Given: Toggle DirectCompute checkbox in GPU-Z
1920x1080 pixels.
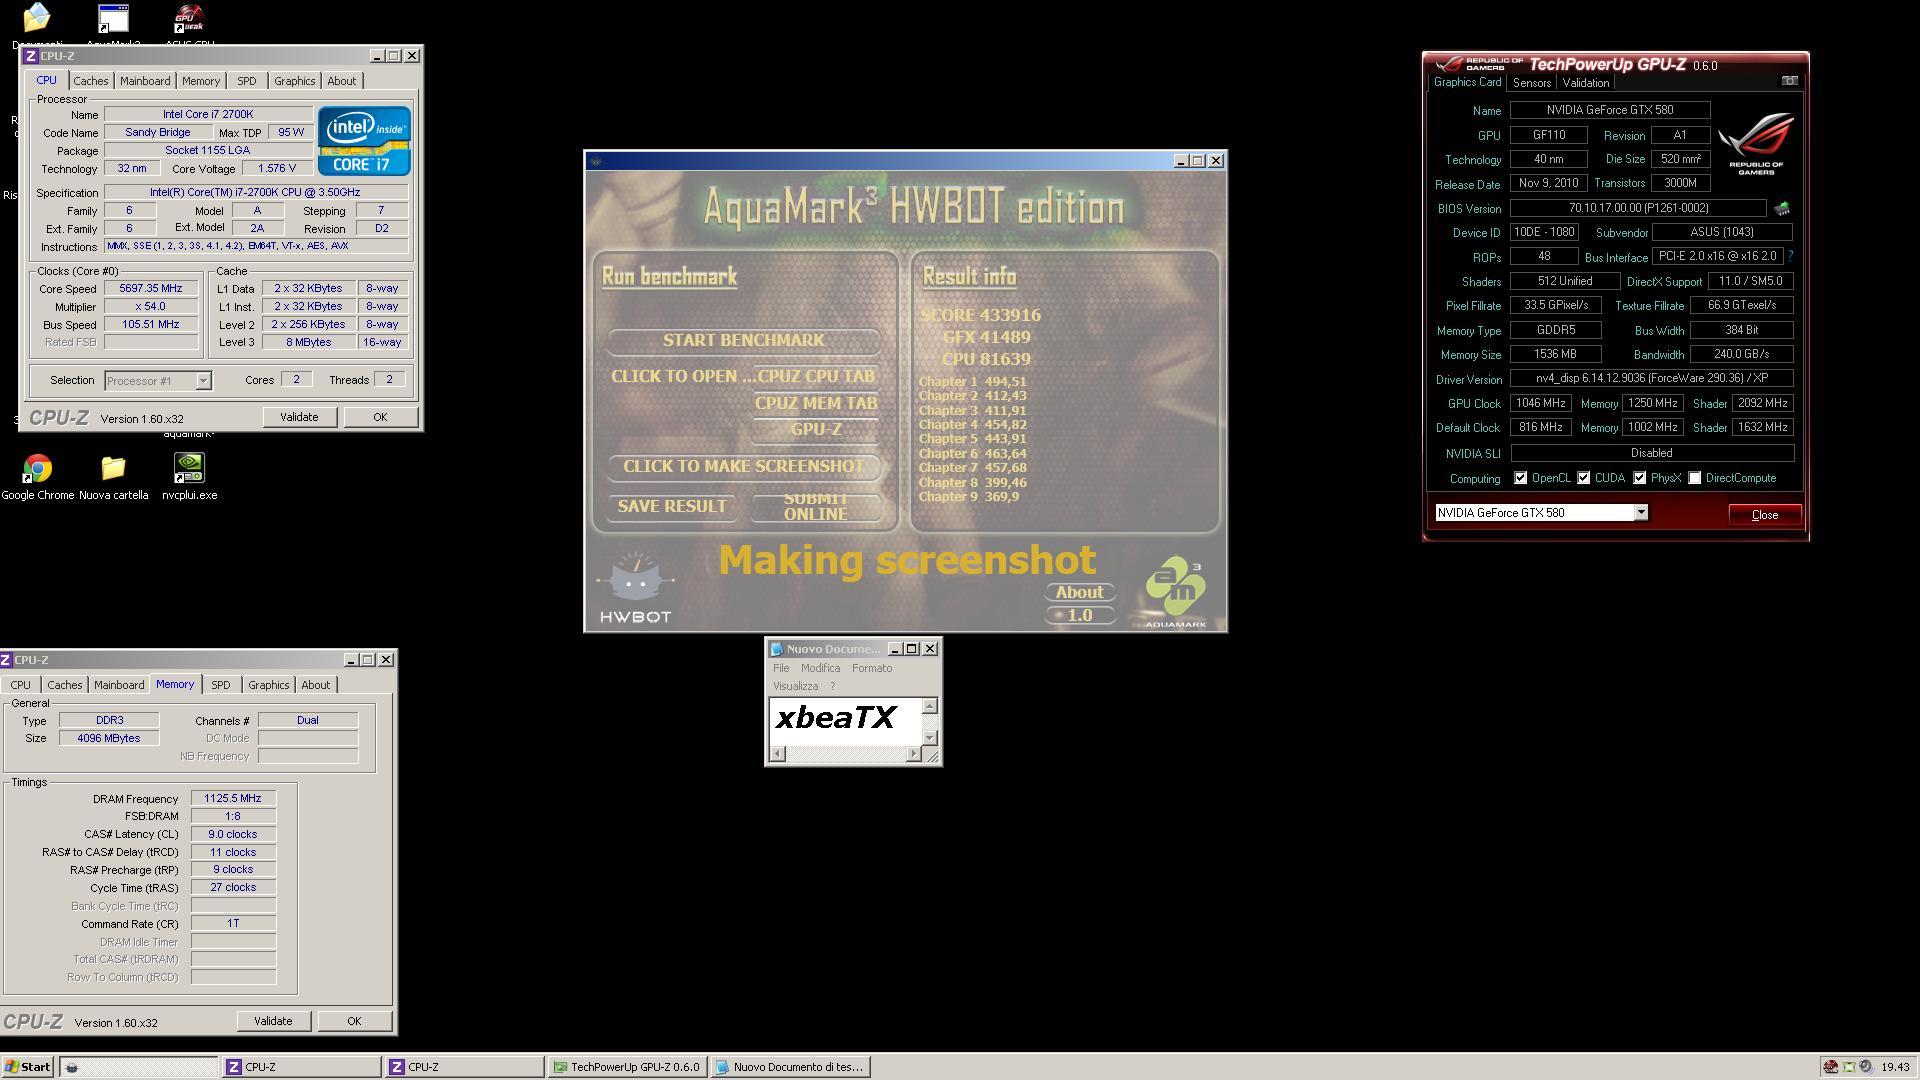Looking at the screenshot, I should 1695,478.
